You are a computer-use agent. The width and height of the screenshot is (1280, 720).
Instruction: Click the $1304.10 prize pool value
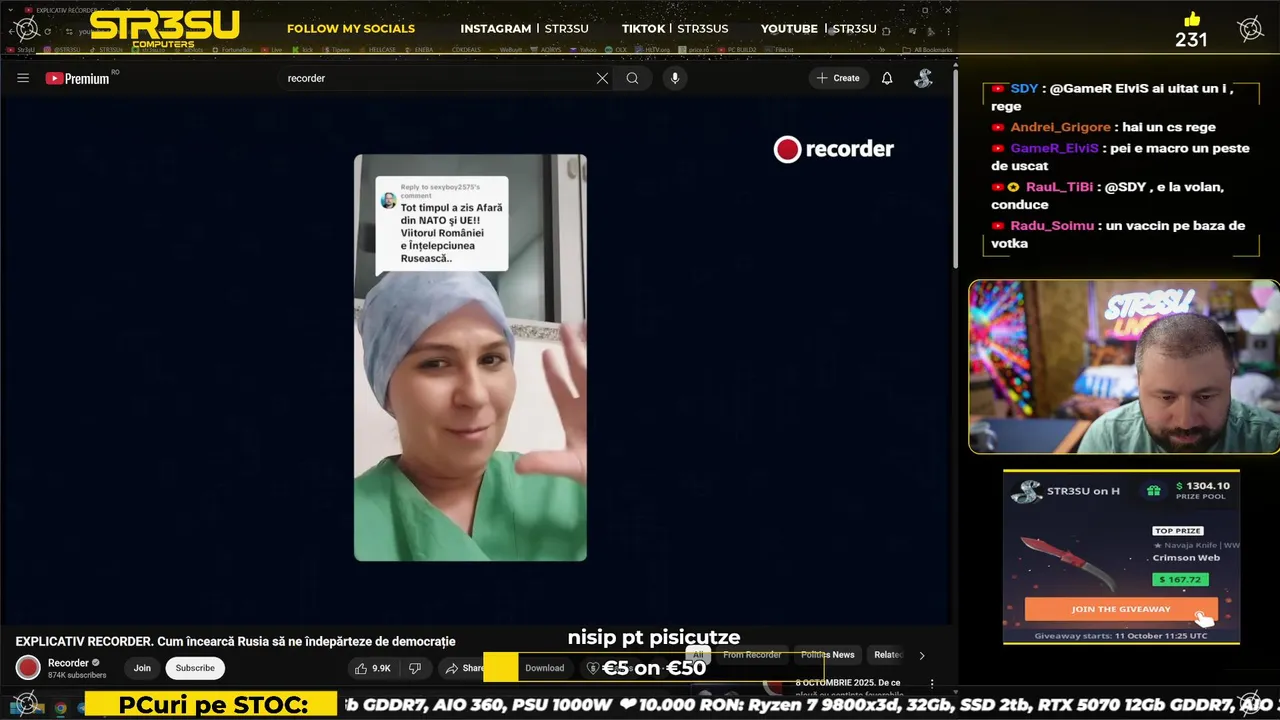(x=1203, y=486)
